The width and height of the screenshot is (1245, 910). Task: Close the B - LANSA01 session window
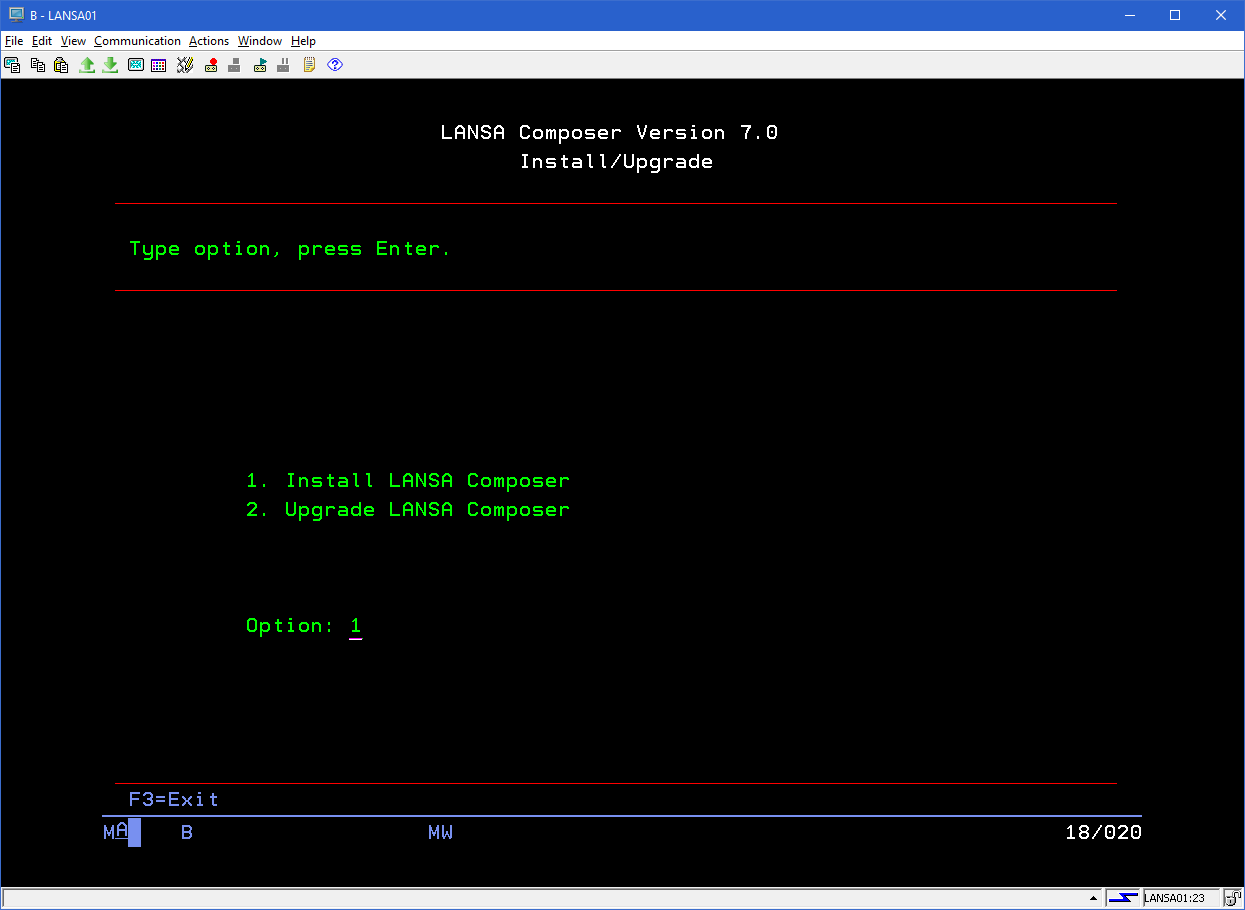(1221, 15)
